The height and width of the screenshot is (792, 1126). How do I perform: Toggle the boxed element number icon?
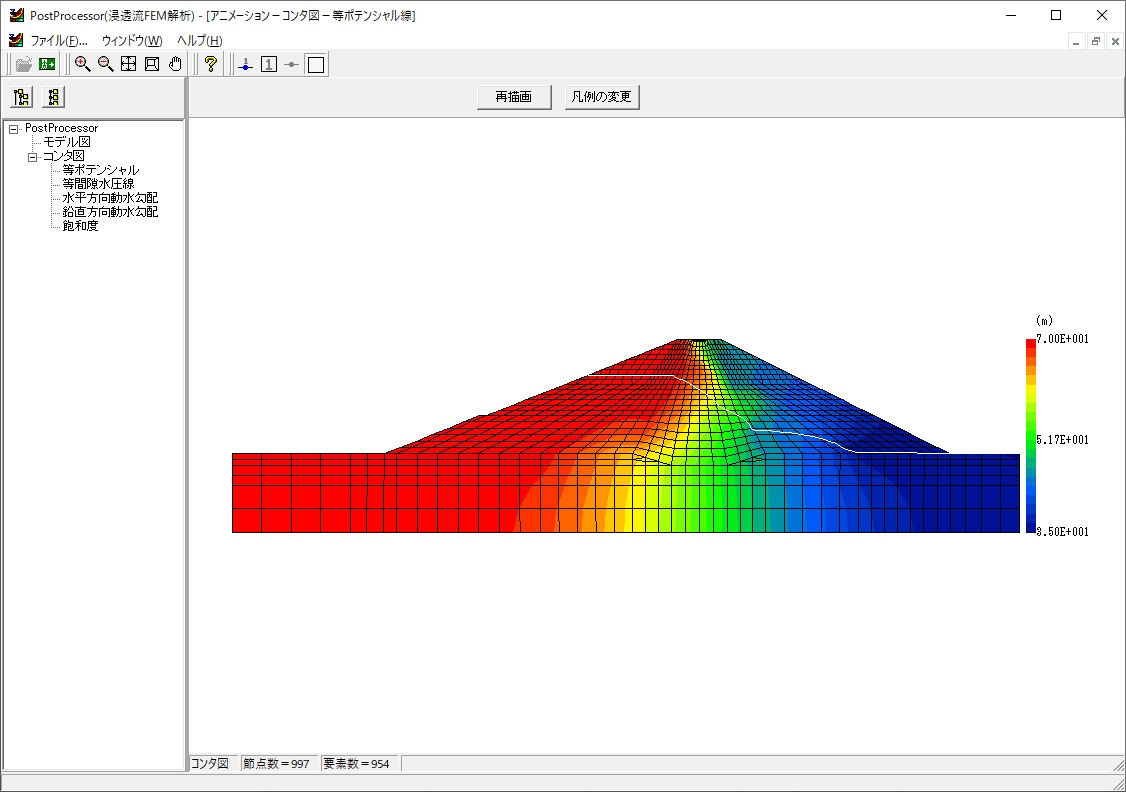(x=269, y=65)
